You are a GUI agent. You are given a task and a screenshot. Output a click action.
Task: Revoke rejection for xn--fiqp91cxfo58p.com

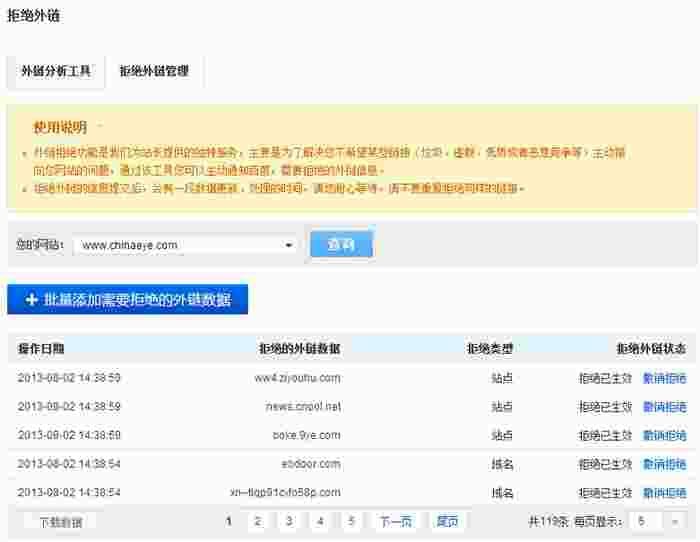[x=664, y=493]
